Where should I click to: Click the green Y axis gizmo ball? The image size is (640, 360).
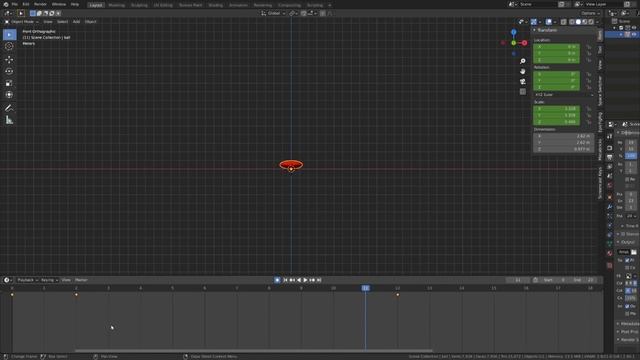[x=513, y=43]
